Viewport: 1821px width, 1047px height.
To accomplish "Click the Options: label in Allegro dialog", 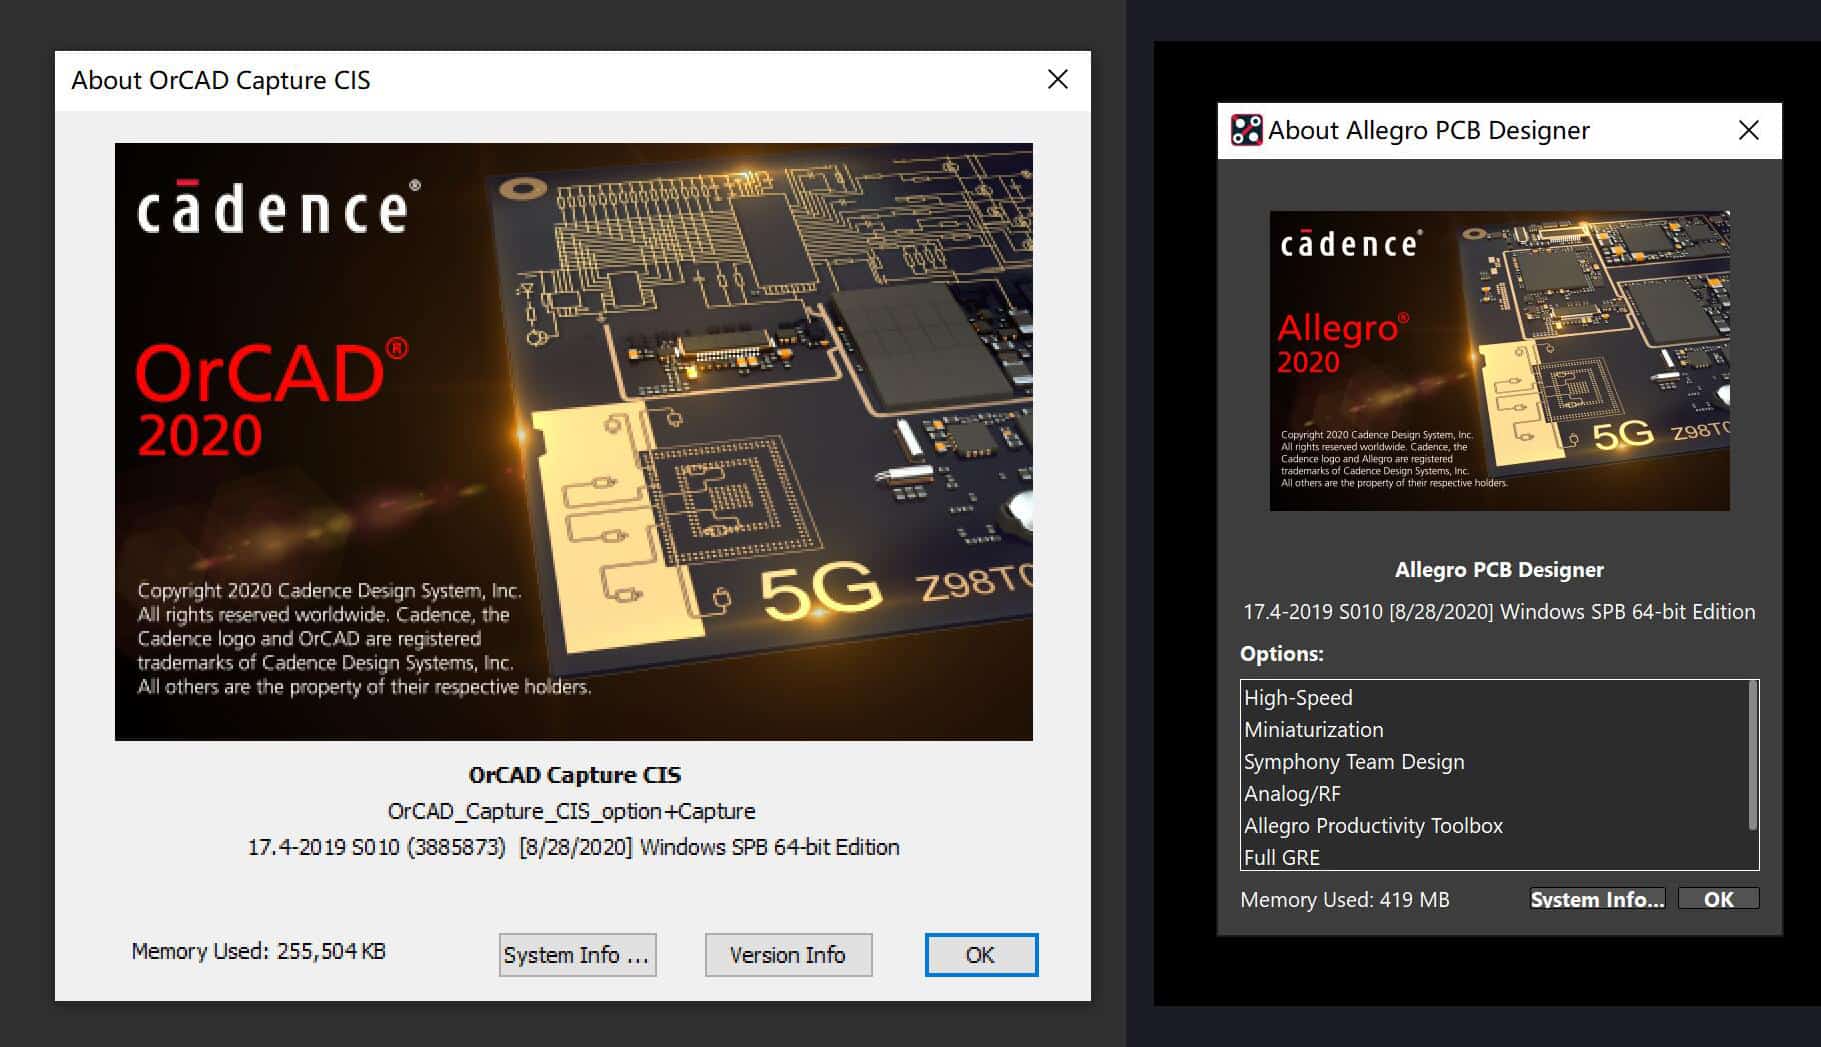I will pos(1282,654).
